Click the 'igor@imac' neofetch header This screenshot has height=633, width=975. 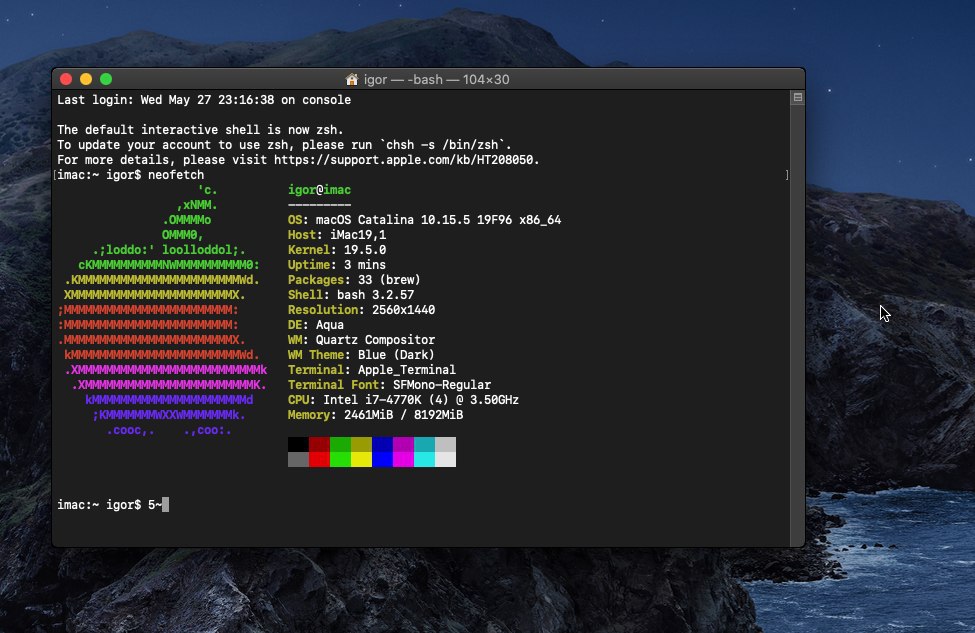[320, 190]
